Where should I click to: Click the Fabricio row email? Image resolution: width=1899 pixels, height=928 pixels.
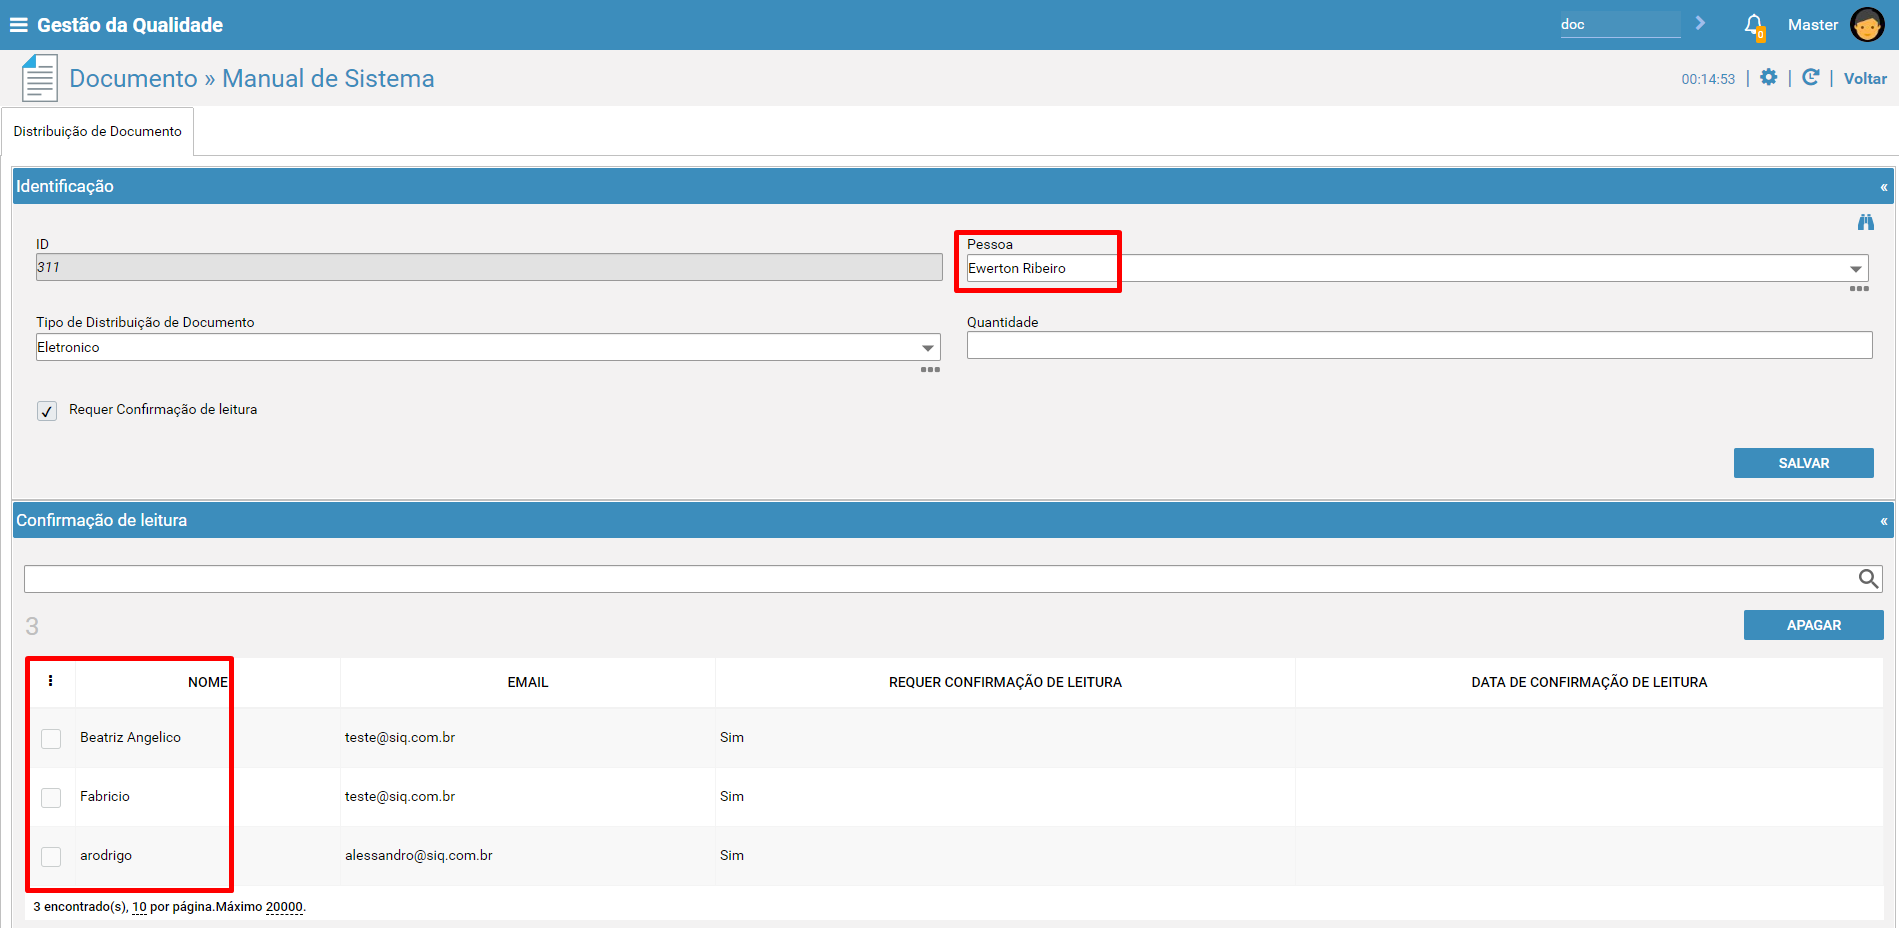(400, 796)
